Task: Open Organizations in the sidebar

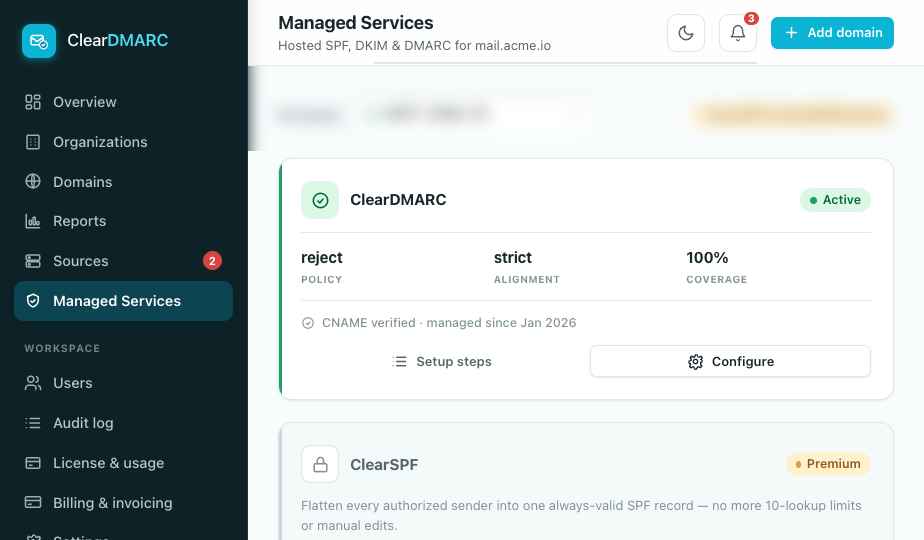Action: pos(123,142)
